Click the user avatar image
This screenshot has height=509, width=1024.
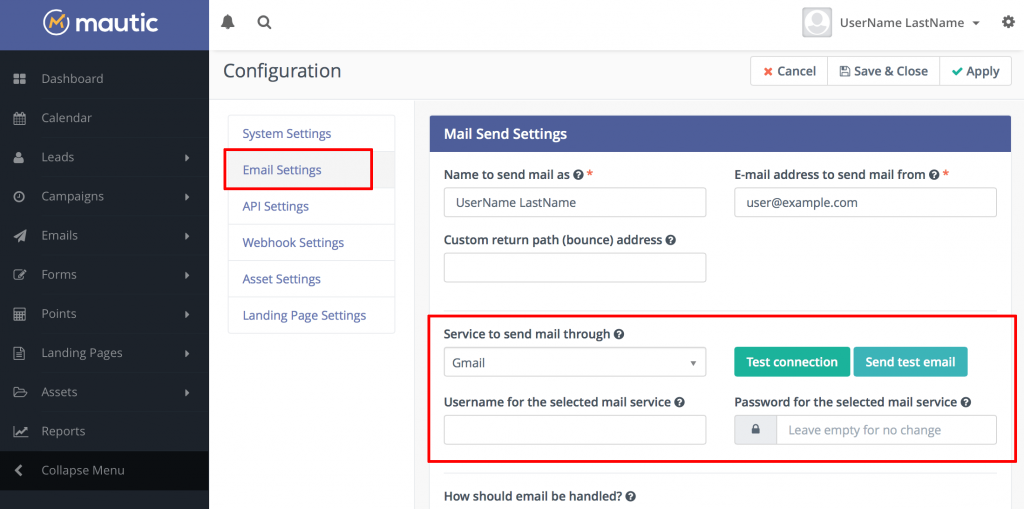click(817, 22)
